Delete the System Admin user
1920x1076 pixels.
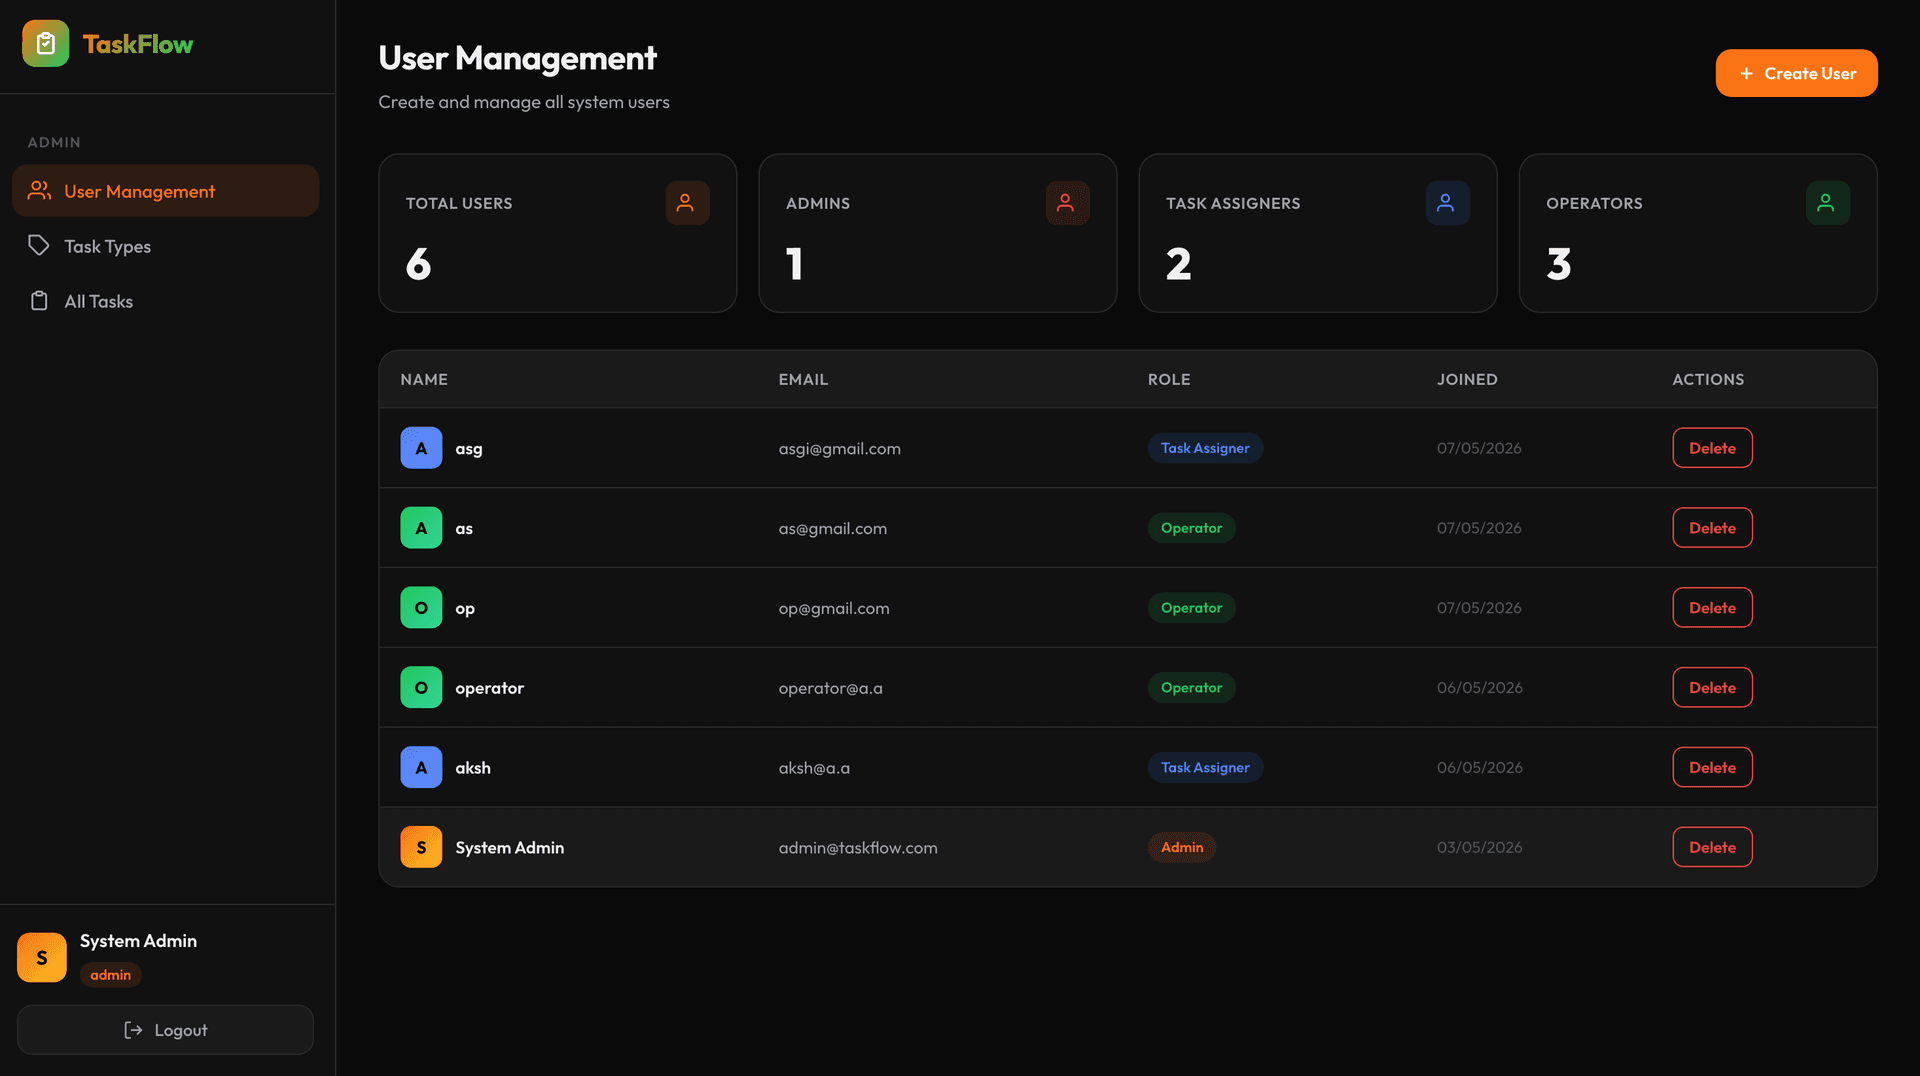click(x=1712, y=848)
